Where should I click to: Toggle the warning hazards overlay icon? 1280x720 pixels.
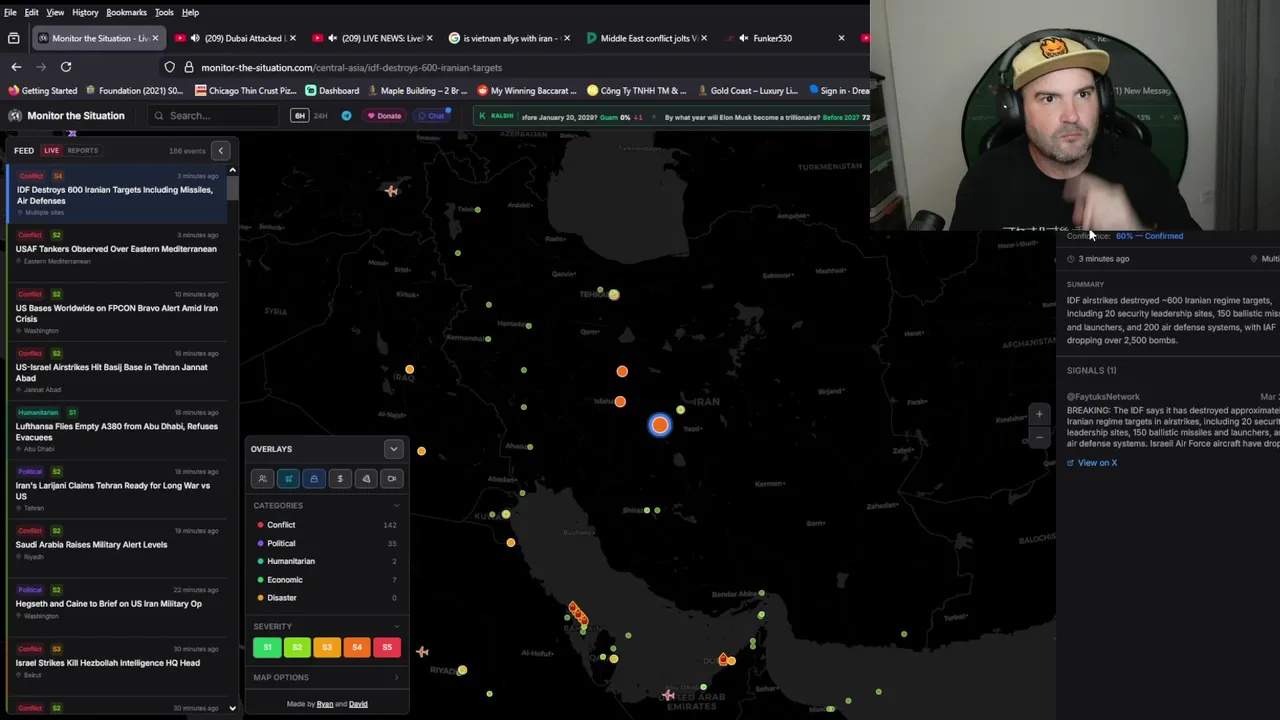366,479
